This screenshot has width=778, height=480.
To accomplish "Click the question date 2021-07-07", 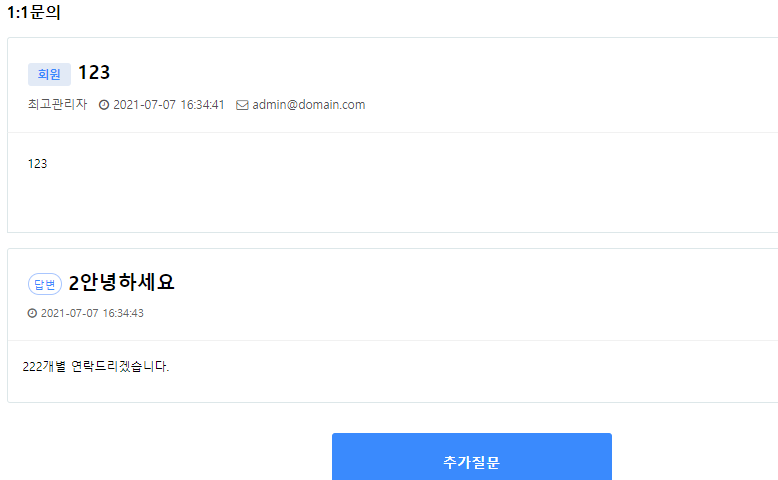I will tap(144, 105).
